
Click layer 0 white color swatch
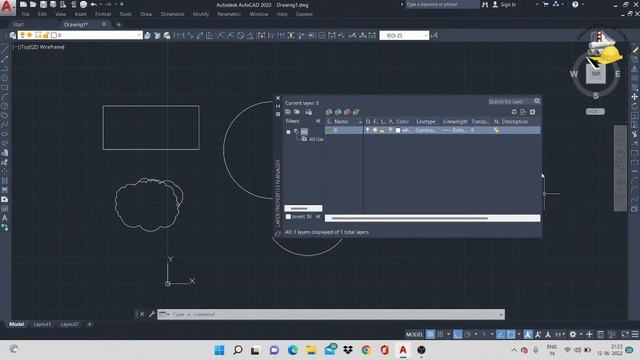coord(398,130)
